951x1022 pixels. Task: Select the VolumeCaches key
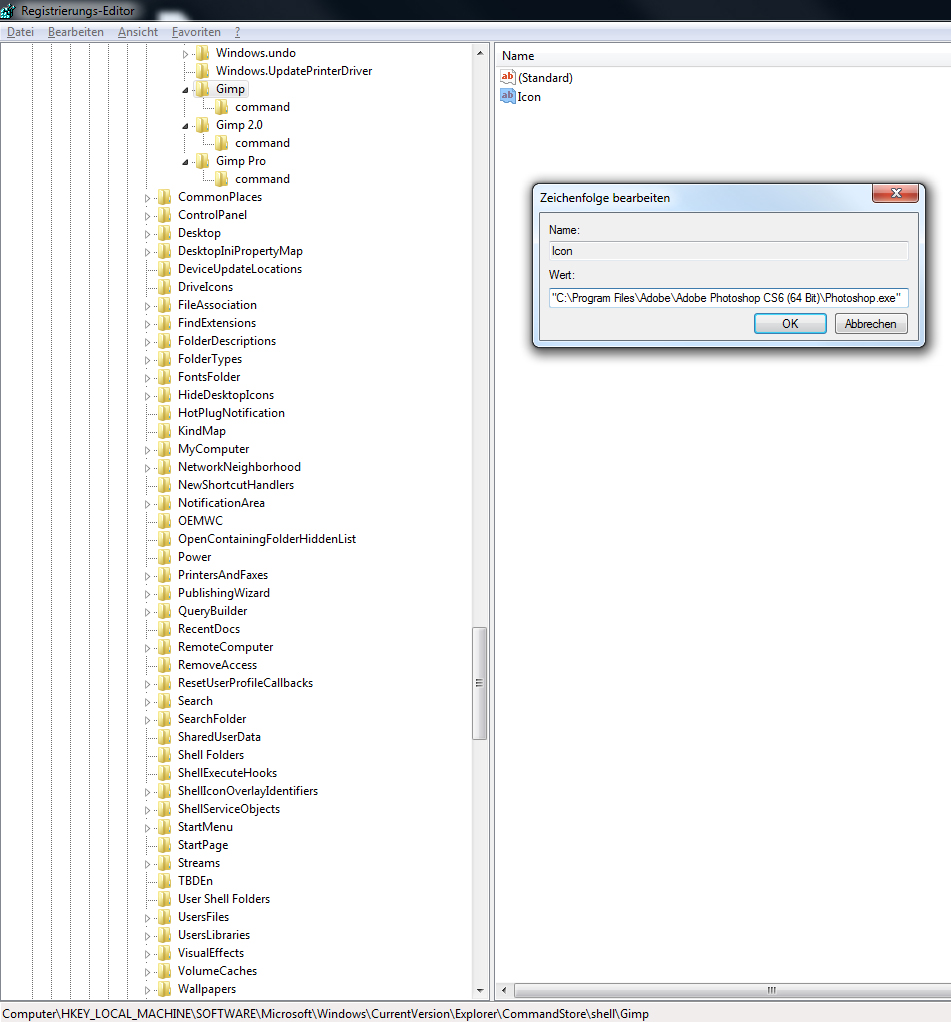[x=217, y=971]
